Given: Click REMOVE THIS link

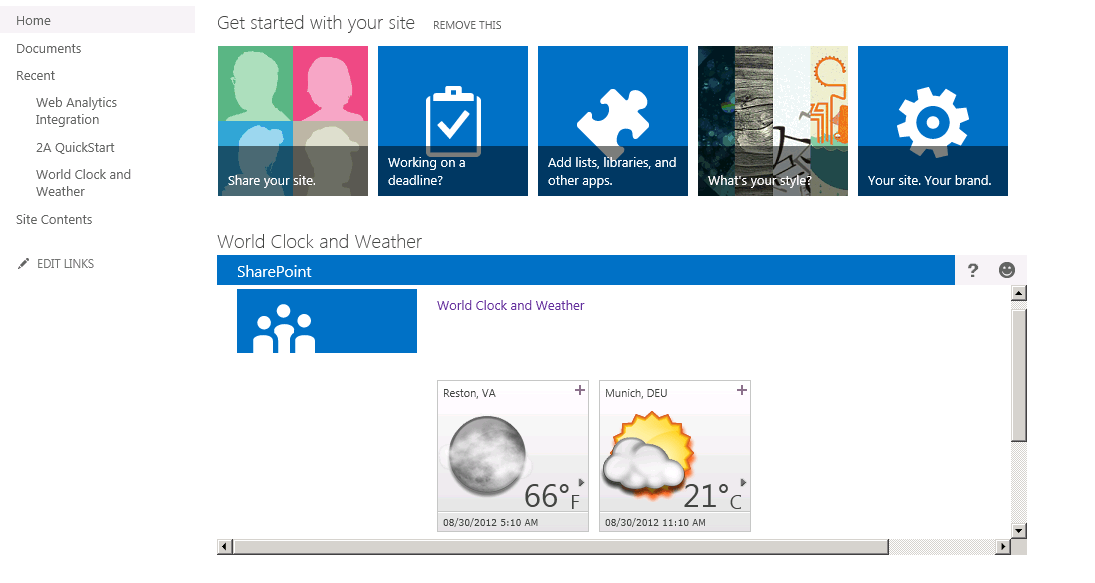Looking at the screenshot, I should click(467, 25).
